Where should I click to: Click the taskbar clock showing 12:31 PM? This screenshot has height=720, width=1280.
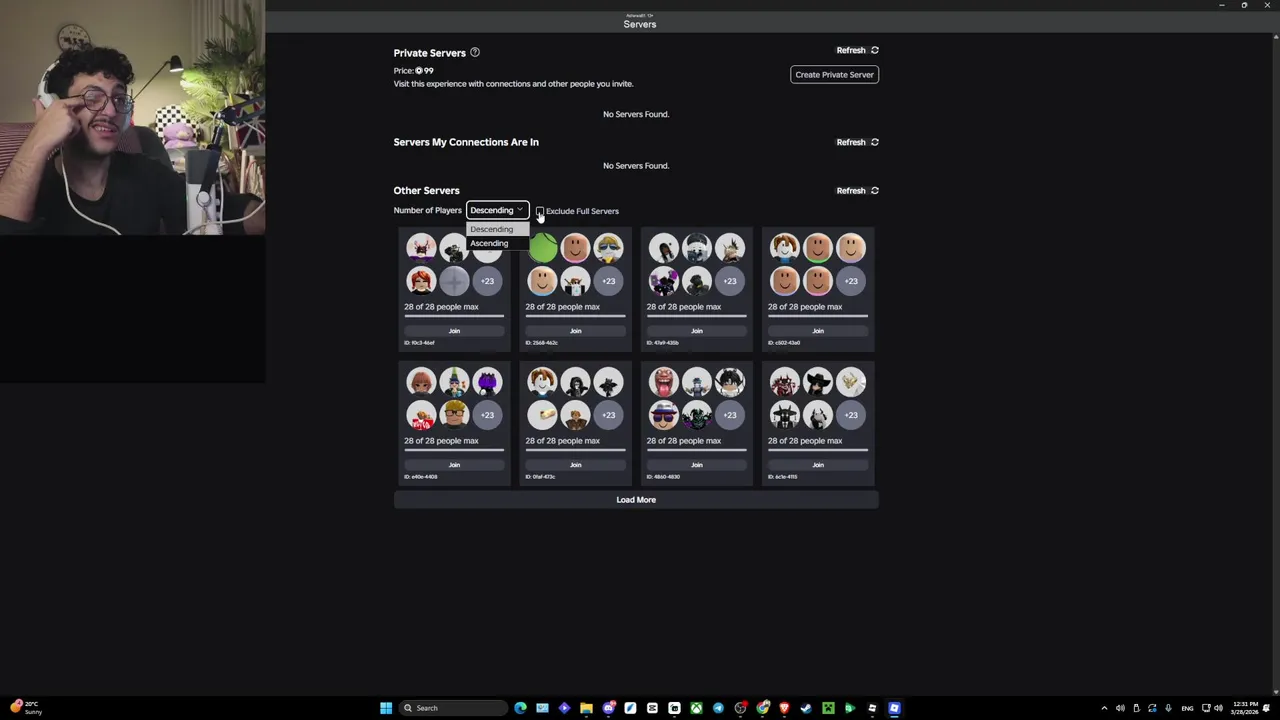pyautogui.click(x=1246, y=708)
